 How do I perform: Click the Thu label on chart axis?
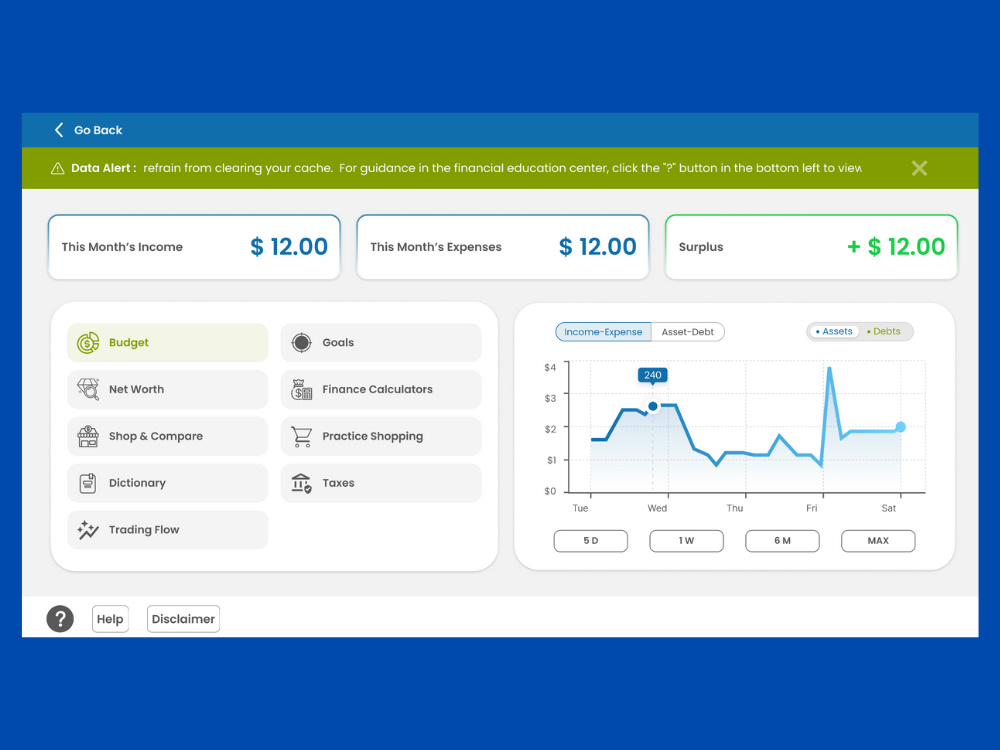point(735,508)
